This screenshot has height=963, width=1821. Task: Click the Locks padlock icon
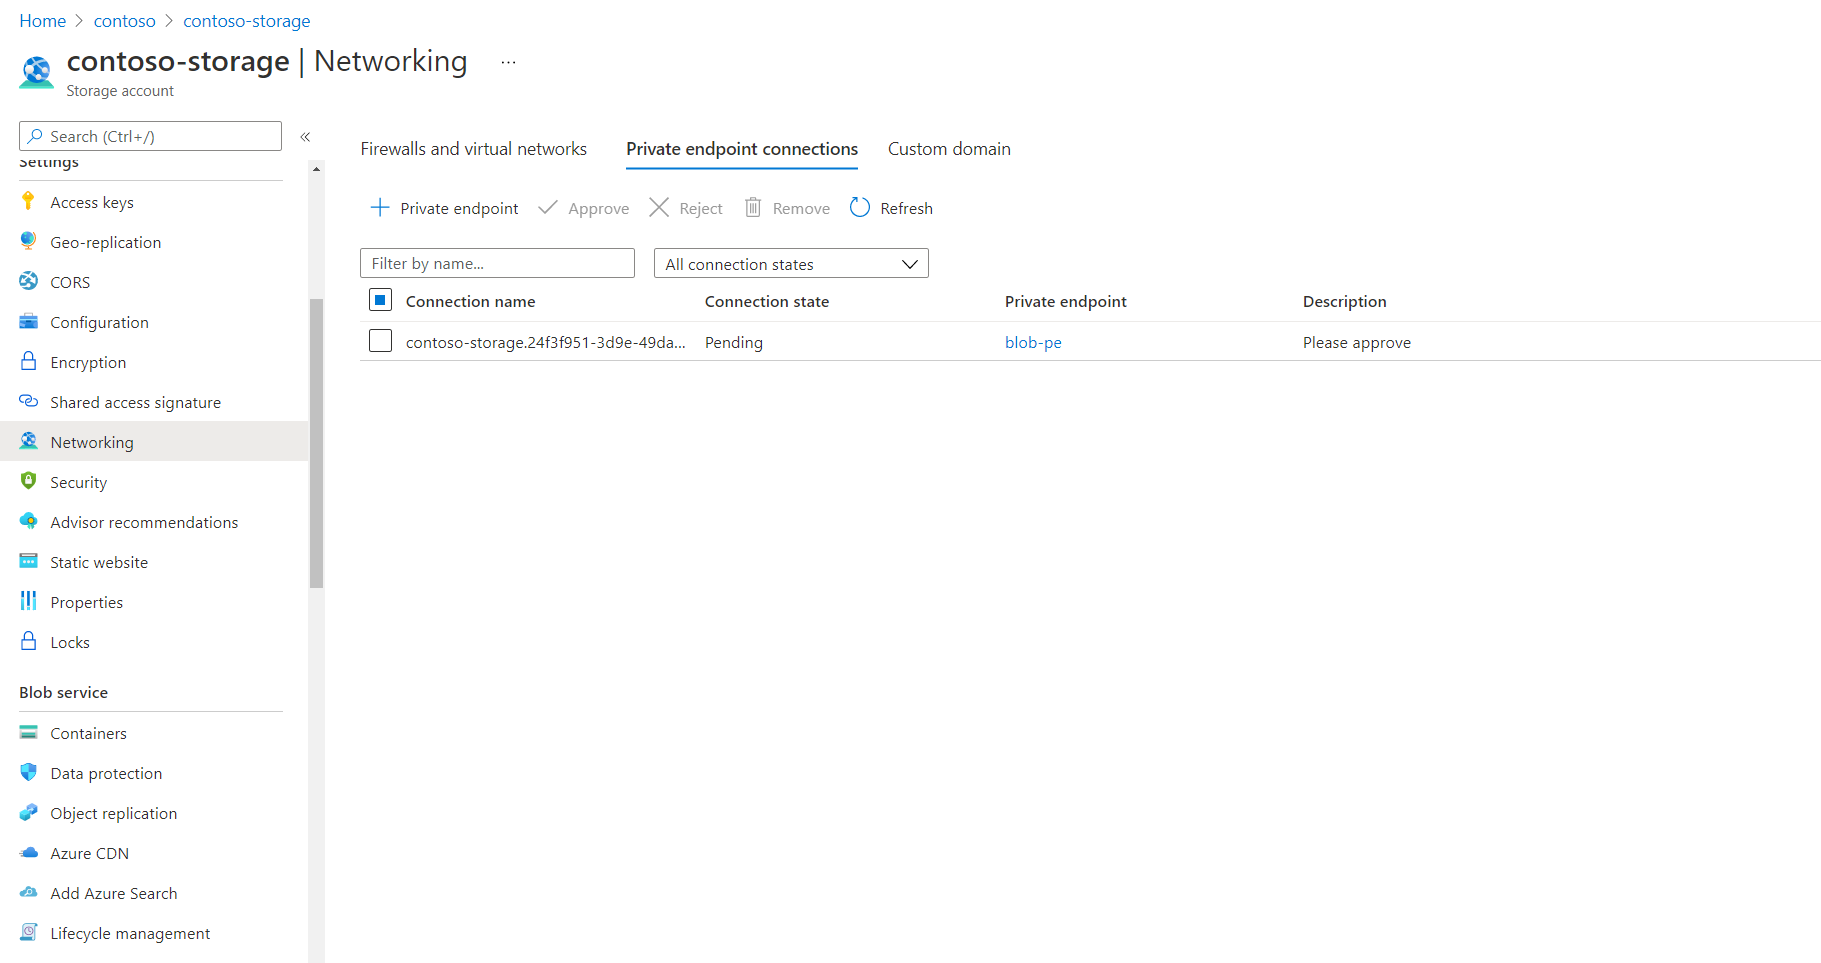coord(28,642)
